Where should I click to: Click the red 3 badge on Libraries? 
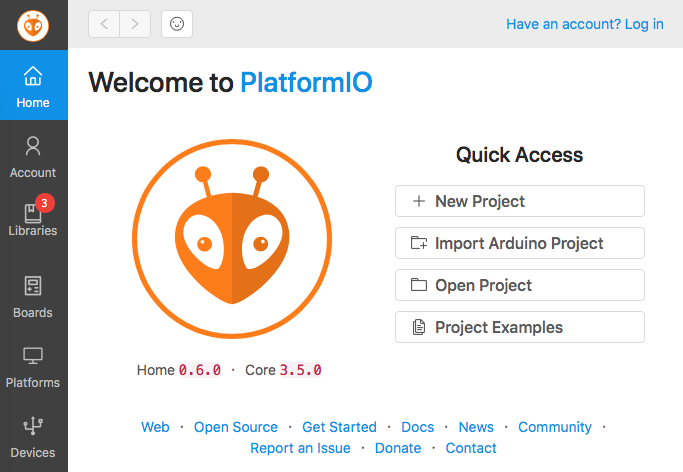click(44, 203)
